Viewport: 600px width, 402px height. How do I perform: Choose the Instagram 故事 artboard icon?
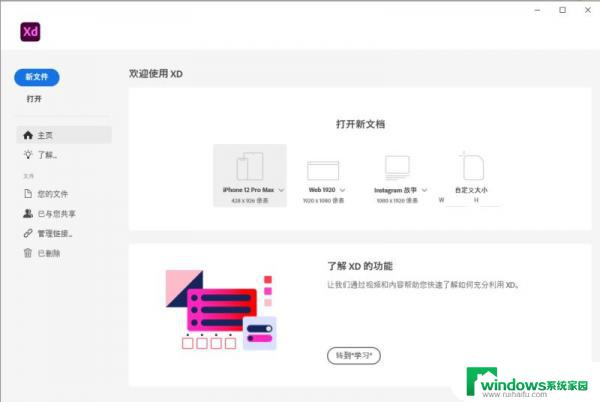397,168
